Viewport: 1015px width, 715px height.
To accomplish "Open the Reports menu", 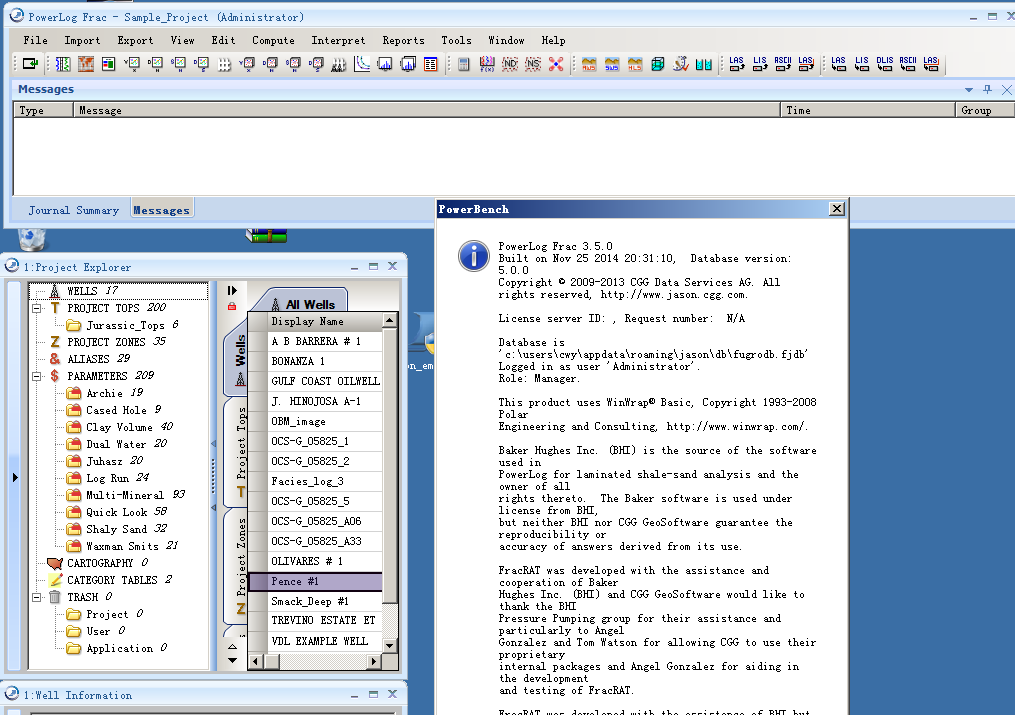I will pos(403,40).
